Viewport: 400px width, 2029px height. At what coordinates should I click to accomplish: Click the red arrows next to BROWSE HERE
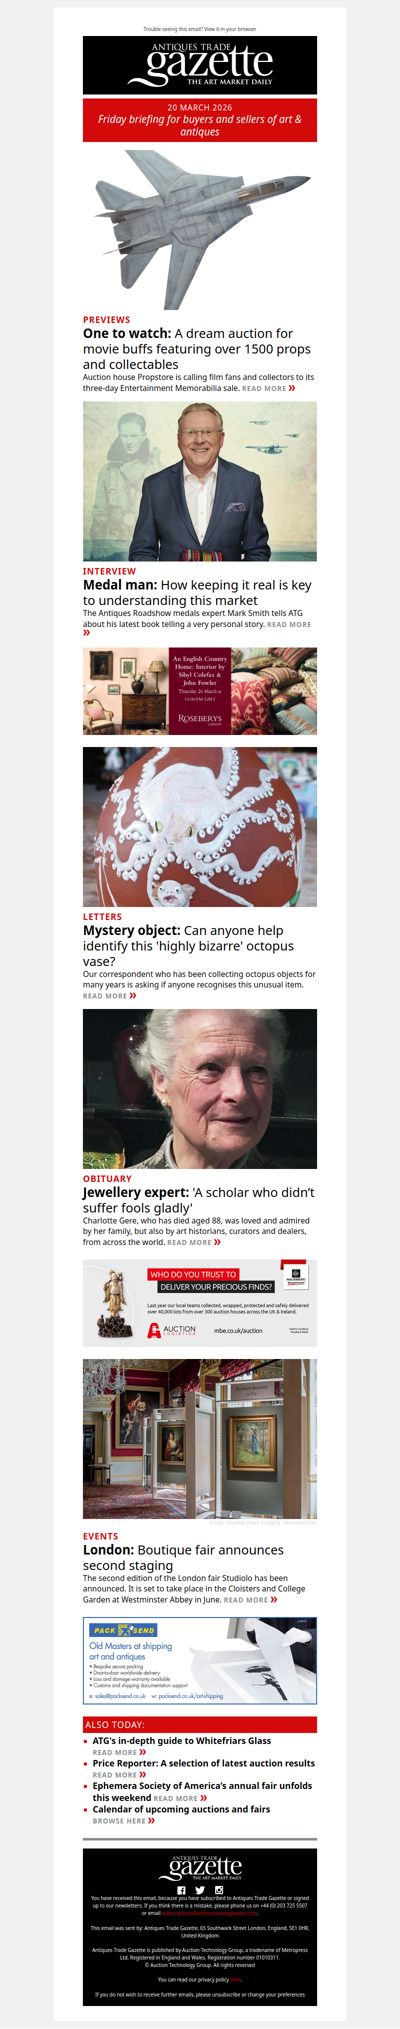[x=151, y=1821]
